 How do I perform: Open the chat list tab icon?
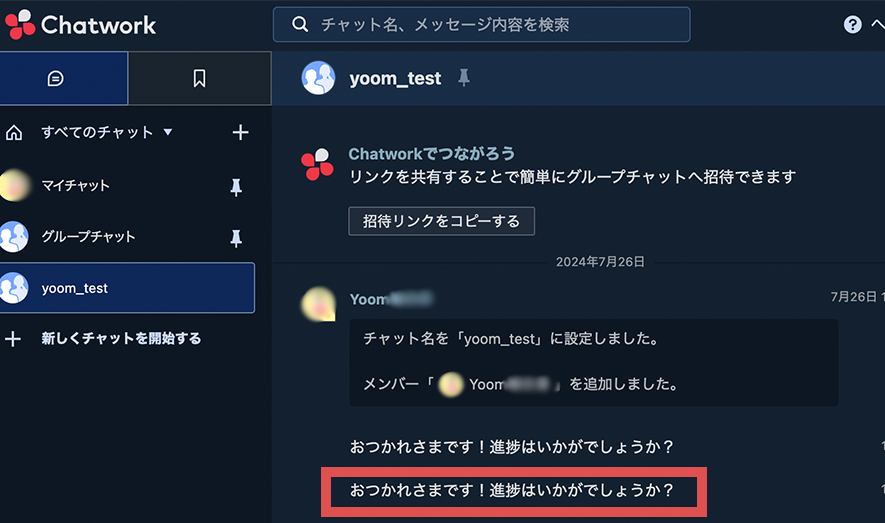[55, 78]
